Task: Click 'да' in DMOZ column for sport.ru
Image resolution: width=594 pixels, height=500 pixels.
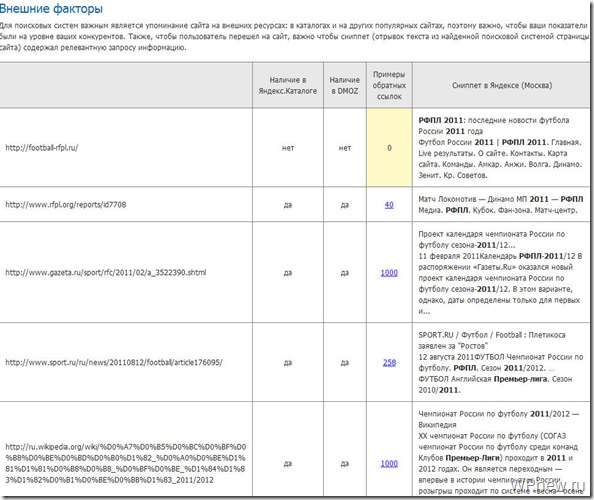Action: pos(345,362)
